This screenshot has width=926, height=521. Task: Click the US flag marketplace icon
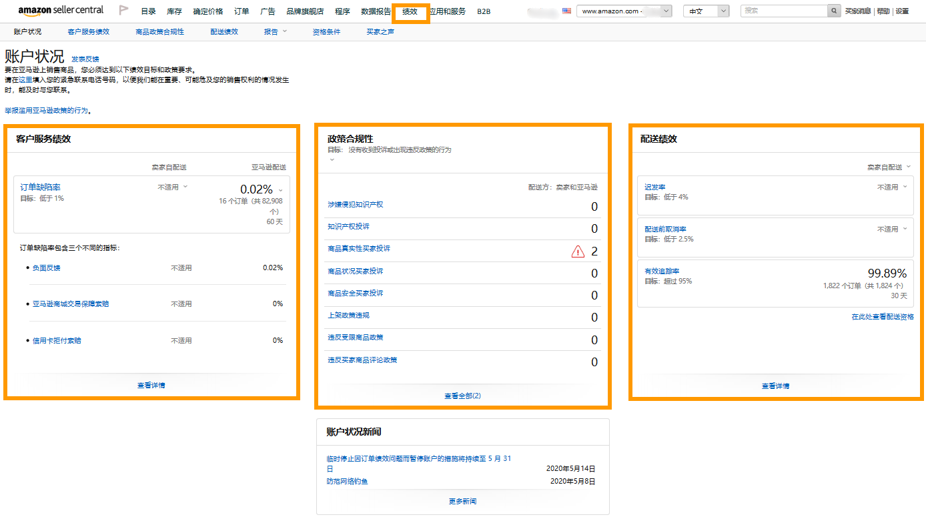point(567,11)
